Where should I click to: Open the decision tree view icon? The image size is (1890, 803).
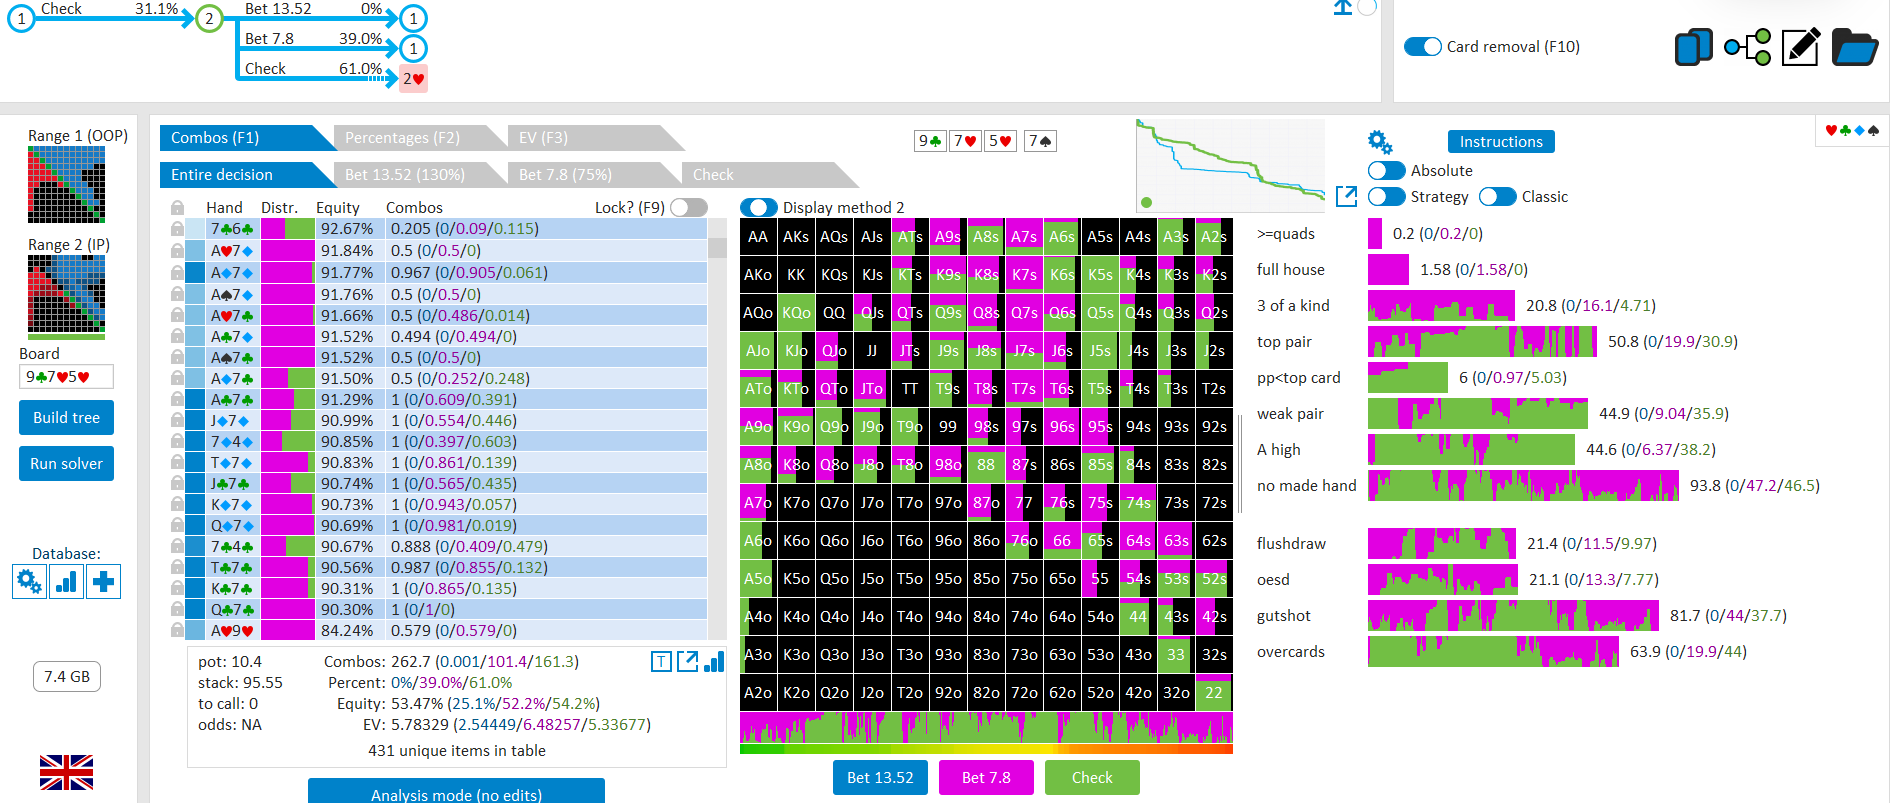pos(1747,47)
